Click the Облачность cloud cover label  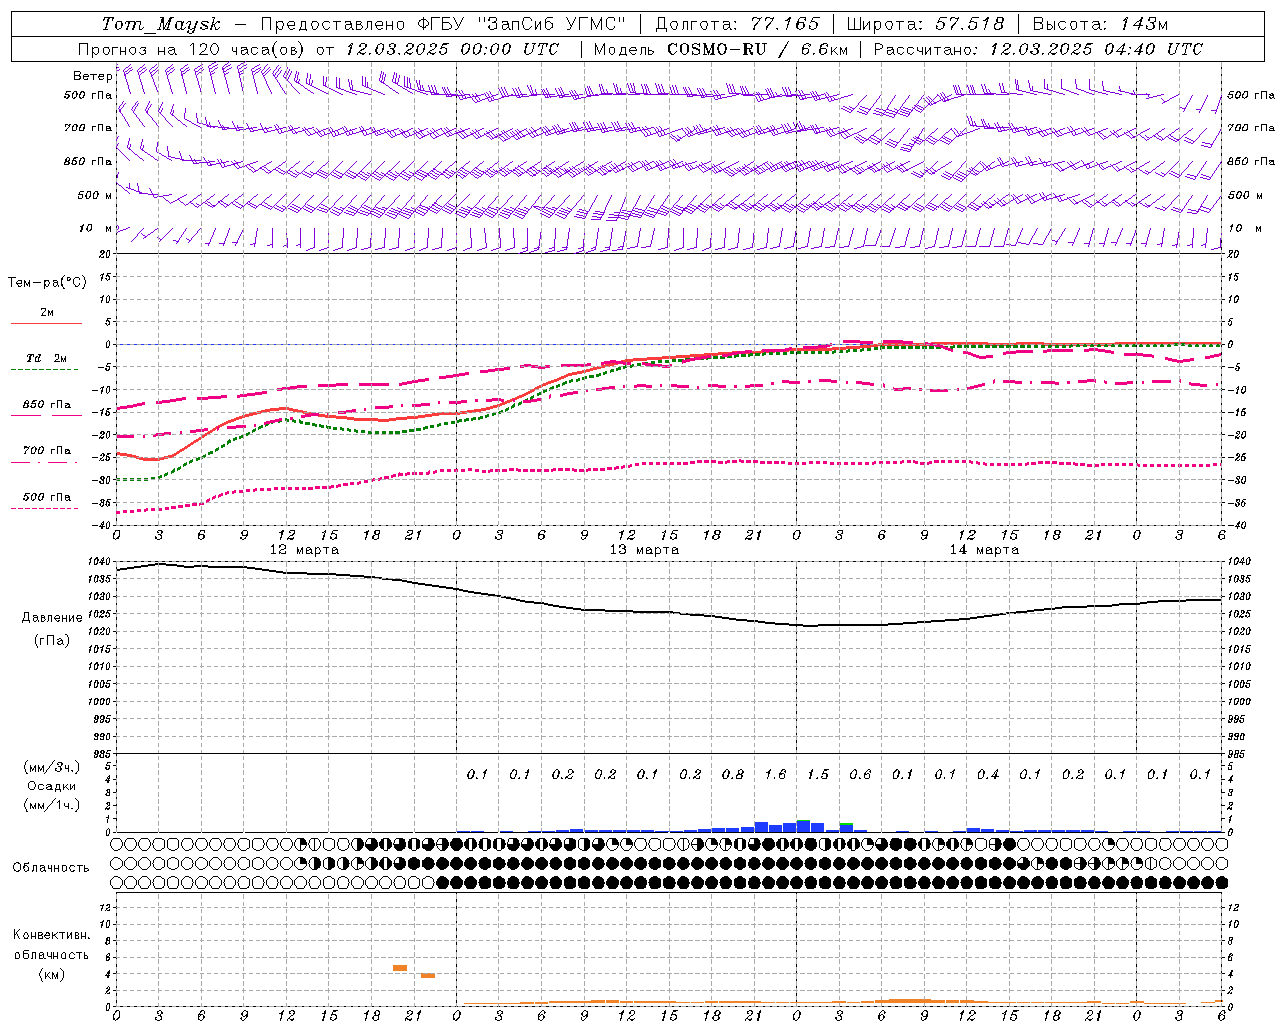pyautogui.click(x=51, y=868)
